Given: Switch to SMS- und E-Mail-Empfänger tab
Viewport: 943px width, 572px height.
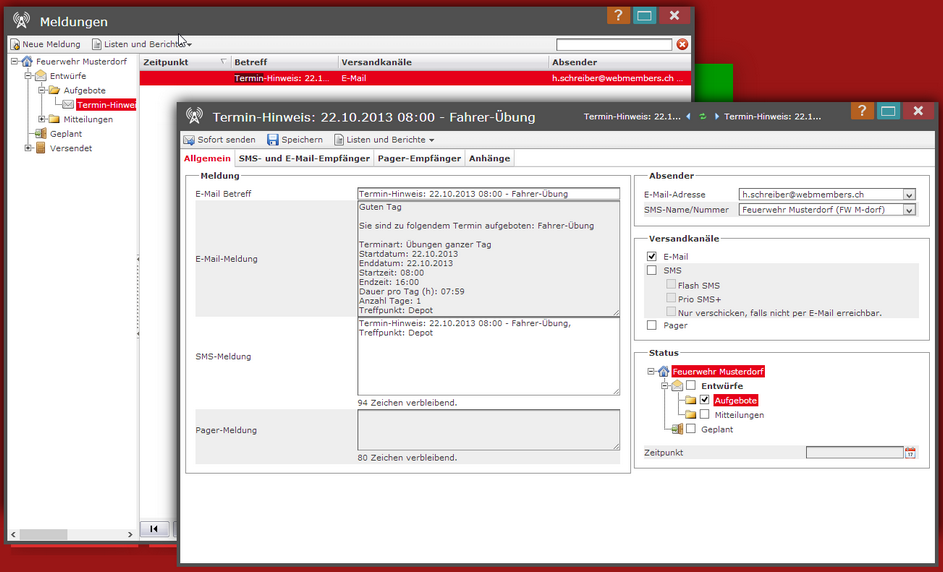Looking at the screenshot, I should coord(304,158).
